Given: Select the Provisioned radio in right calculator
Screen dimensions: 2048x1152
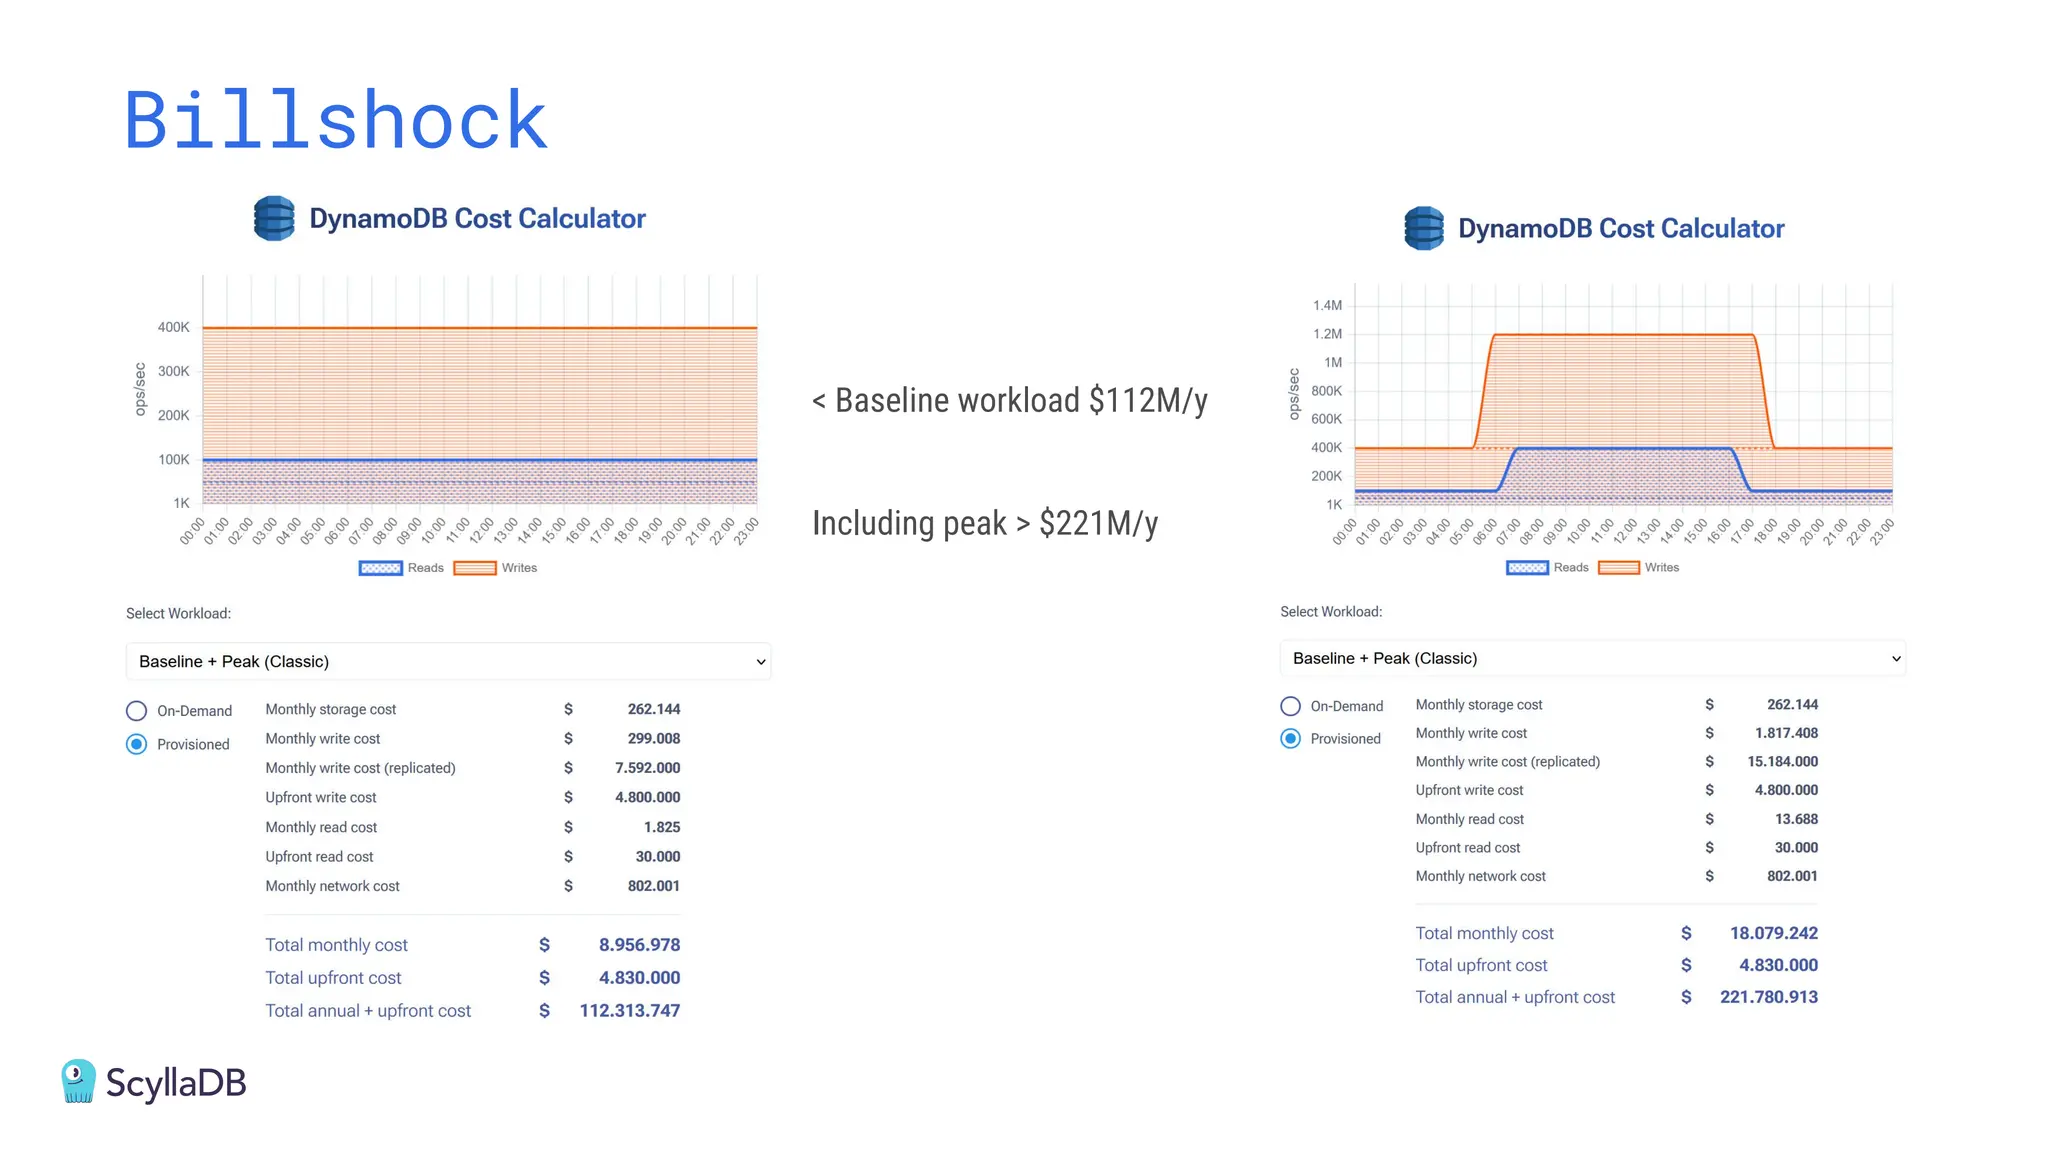Looking at the screenshot, I should [x=1291, y=739].
